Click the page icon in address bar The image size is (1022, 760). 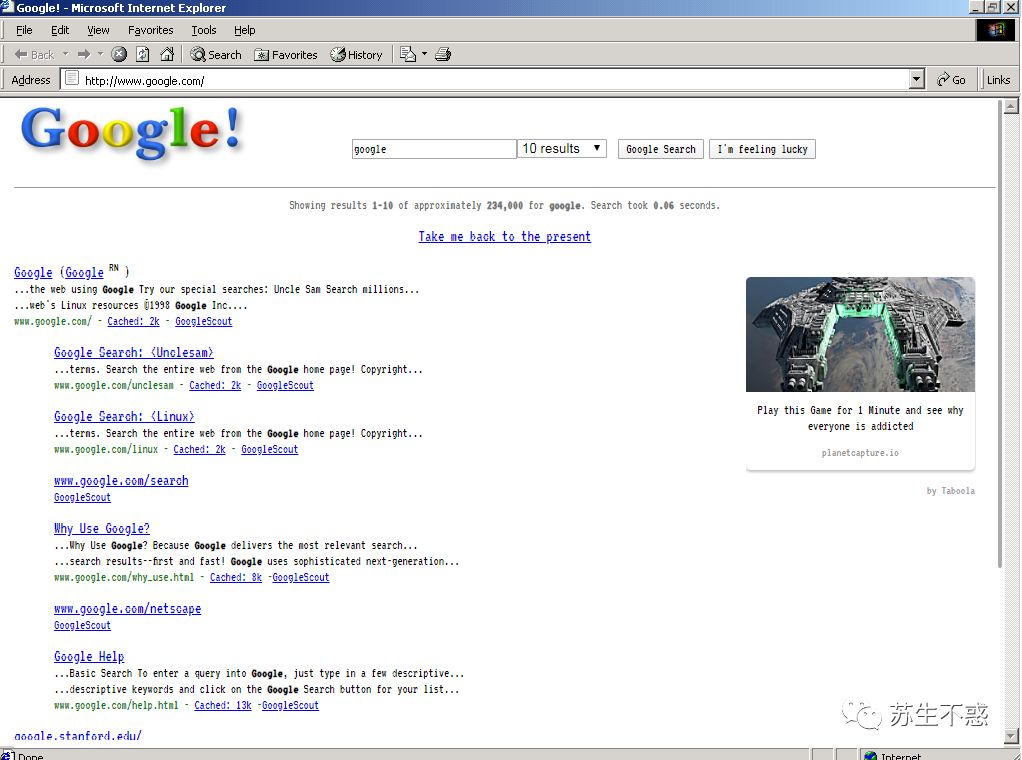72,80
